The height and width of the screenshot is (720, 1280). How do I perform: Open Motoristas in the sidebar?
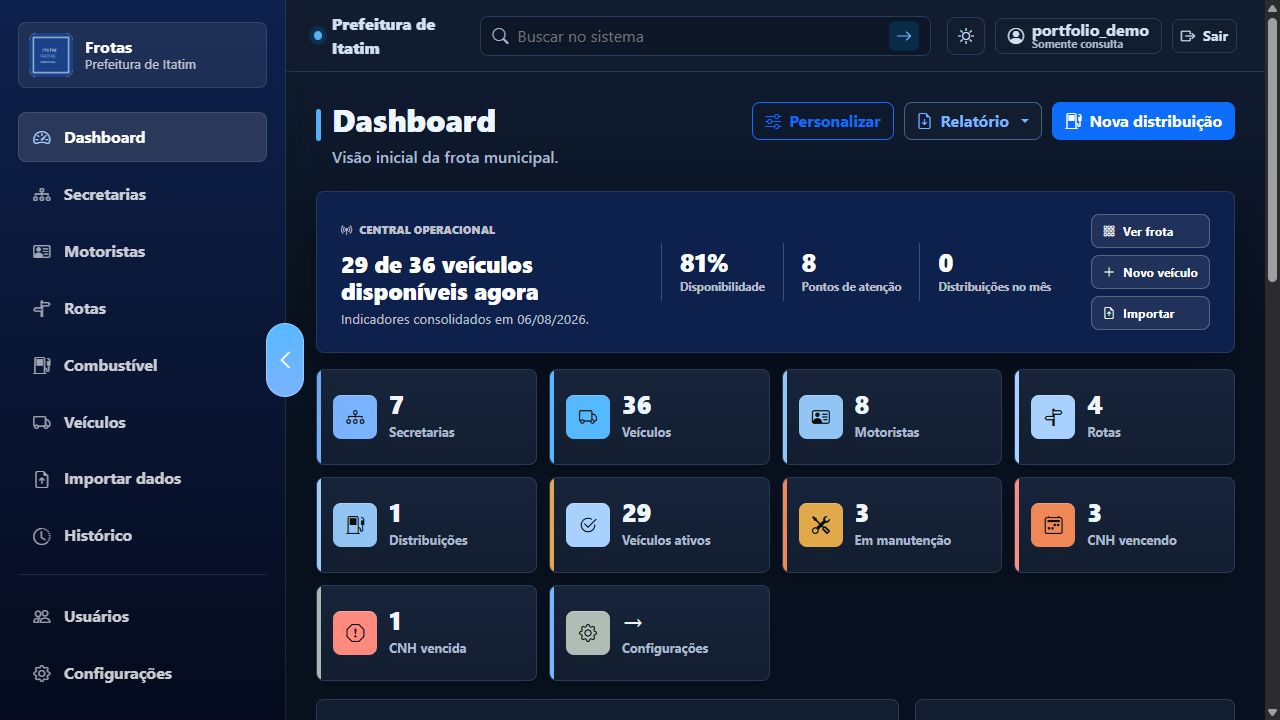pyautogui.click(x=142, y=251)
